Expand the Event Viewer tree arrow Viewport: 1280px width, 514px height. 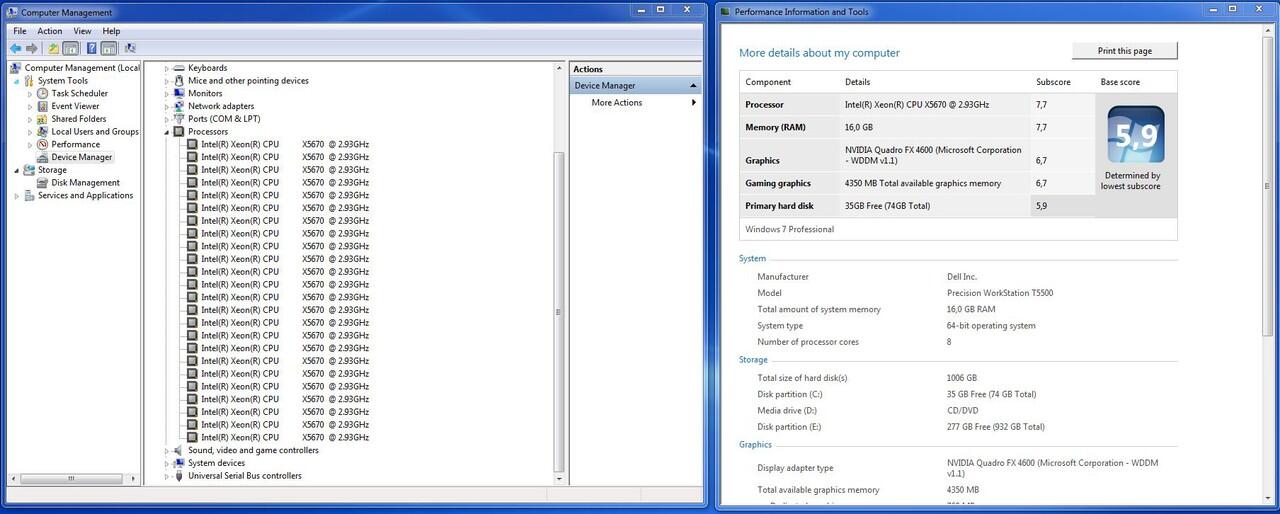click(x=30, y=106)
